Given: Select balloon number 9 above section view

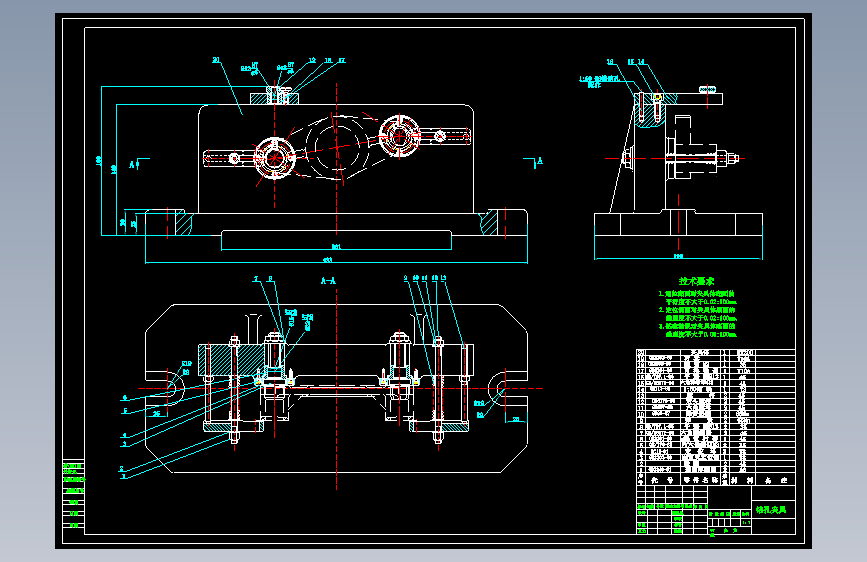Looking at the screenshot, I should (x=405, y=278).
